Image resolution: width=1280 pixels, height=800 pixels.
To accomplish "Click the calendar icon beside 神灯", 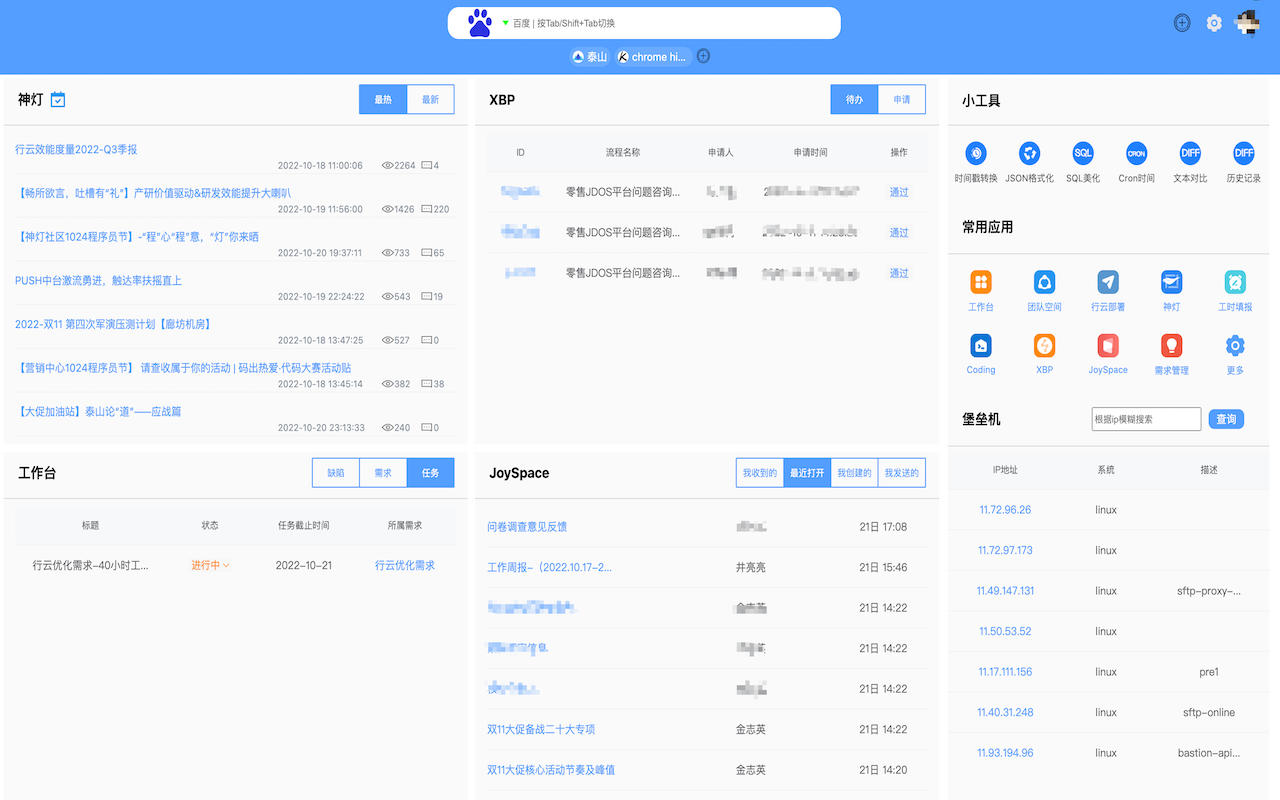I will (x=57, y=99).
